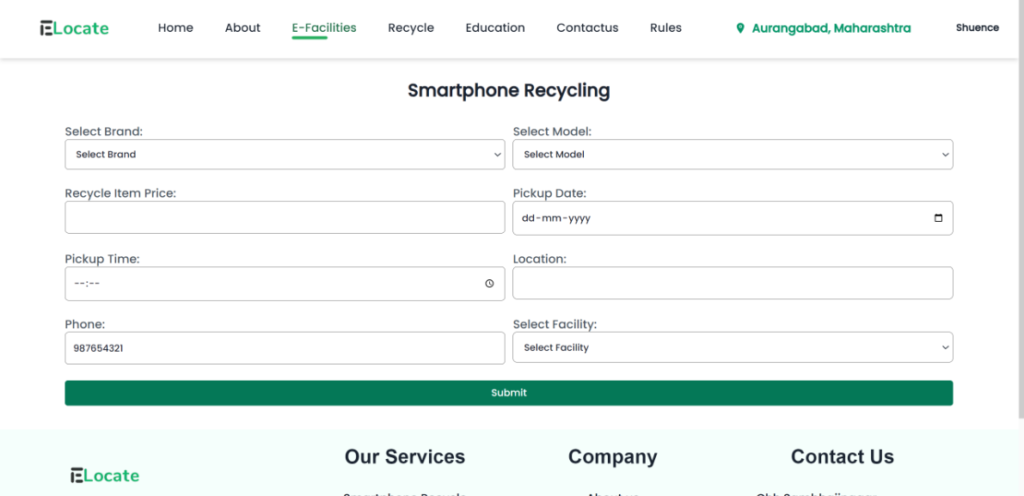Viewport: 1024px width, 496px height.
Task: Select the E-Facilities nav item
Action: click(324, 28)
